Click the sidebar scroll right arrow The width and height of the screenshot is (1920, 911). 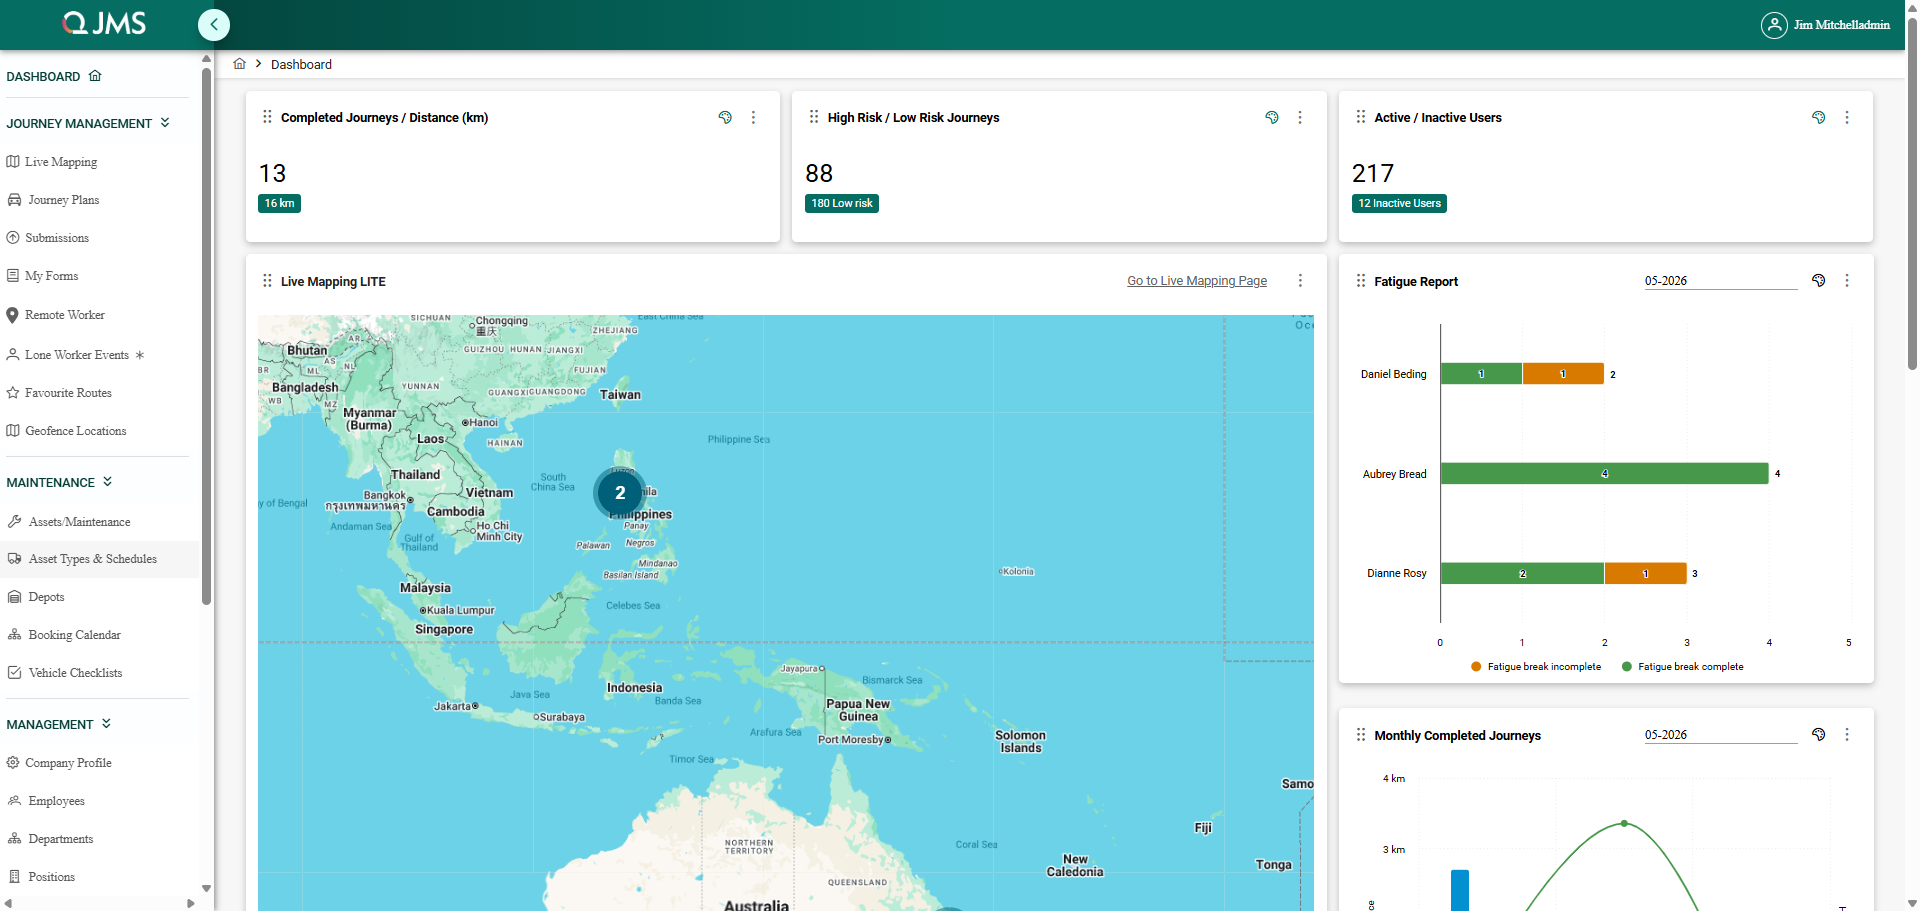pyautogui.click(x=191, y=903)
